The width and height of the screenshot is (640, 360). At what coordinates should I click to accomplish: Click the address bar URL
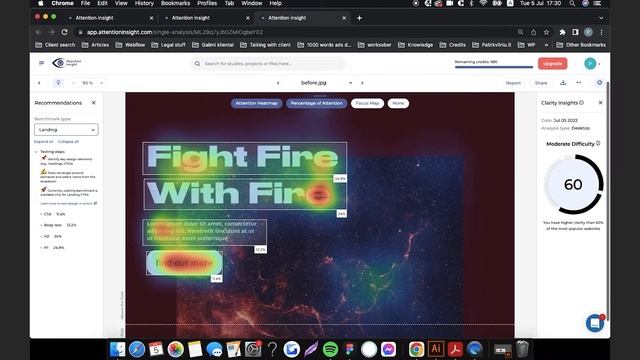click(175, 32)
